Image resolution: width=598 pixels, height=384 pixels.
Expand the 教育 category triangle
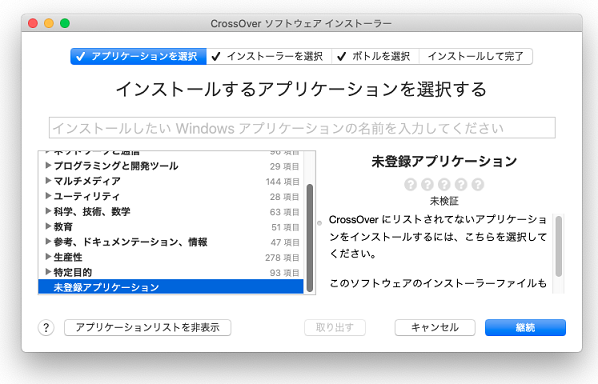point(48,227)
